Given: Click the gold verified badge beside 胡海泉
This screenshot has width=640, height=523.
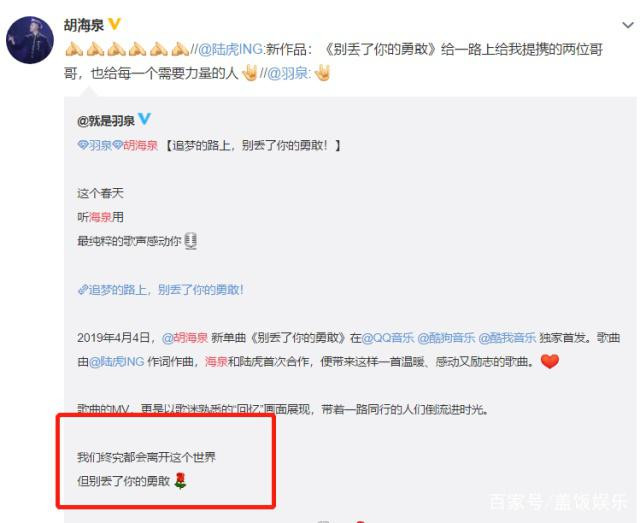Looking at the screenshot, I should click(115, 24).
